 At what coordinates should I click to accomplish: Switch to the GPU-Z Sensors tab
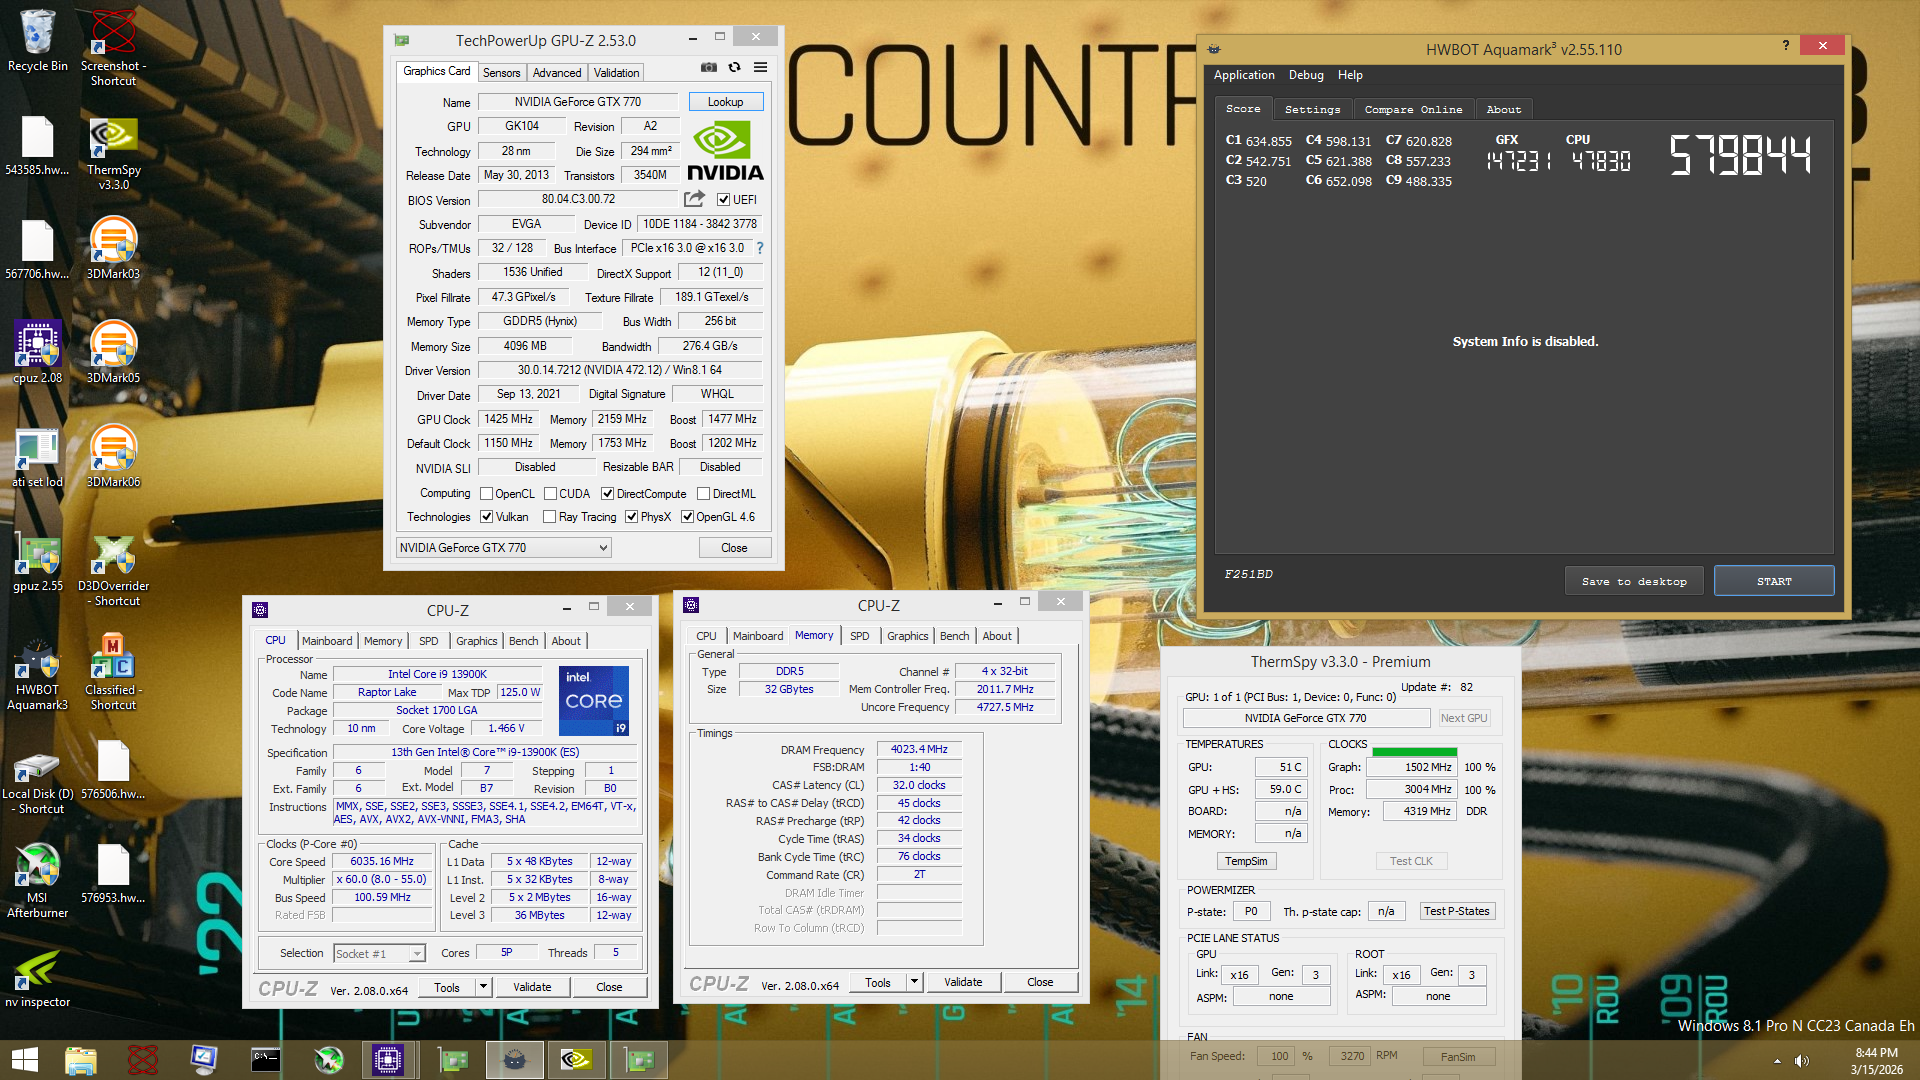501,73
